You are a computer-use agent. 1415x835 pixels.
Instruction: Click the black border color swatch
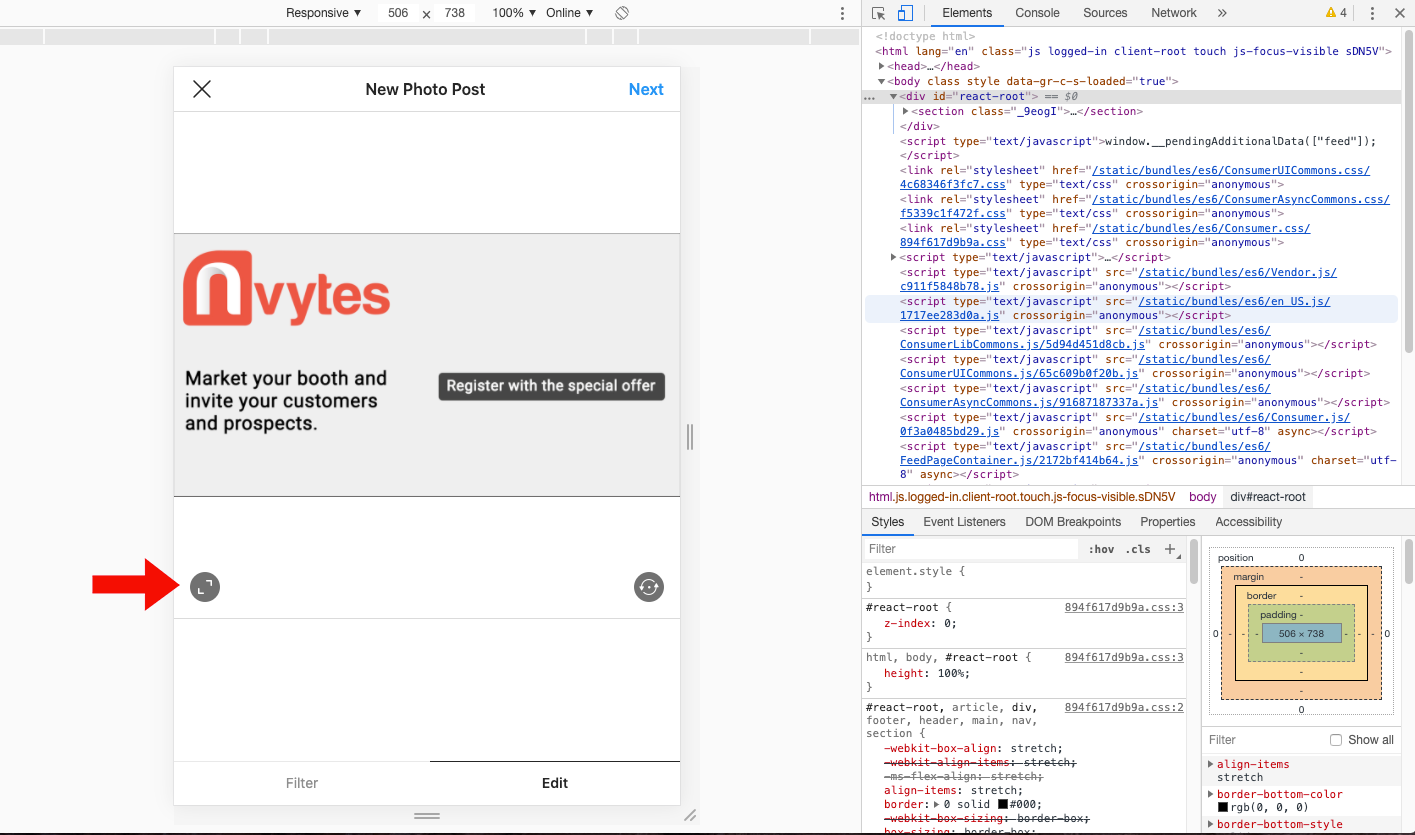click(1003, 804)
